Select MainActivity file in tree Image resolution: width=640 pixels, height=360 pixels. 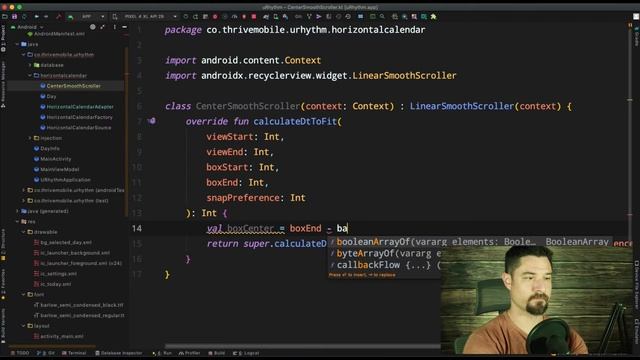click(52, 159)
